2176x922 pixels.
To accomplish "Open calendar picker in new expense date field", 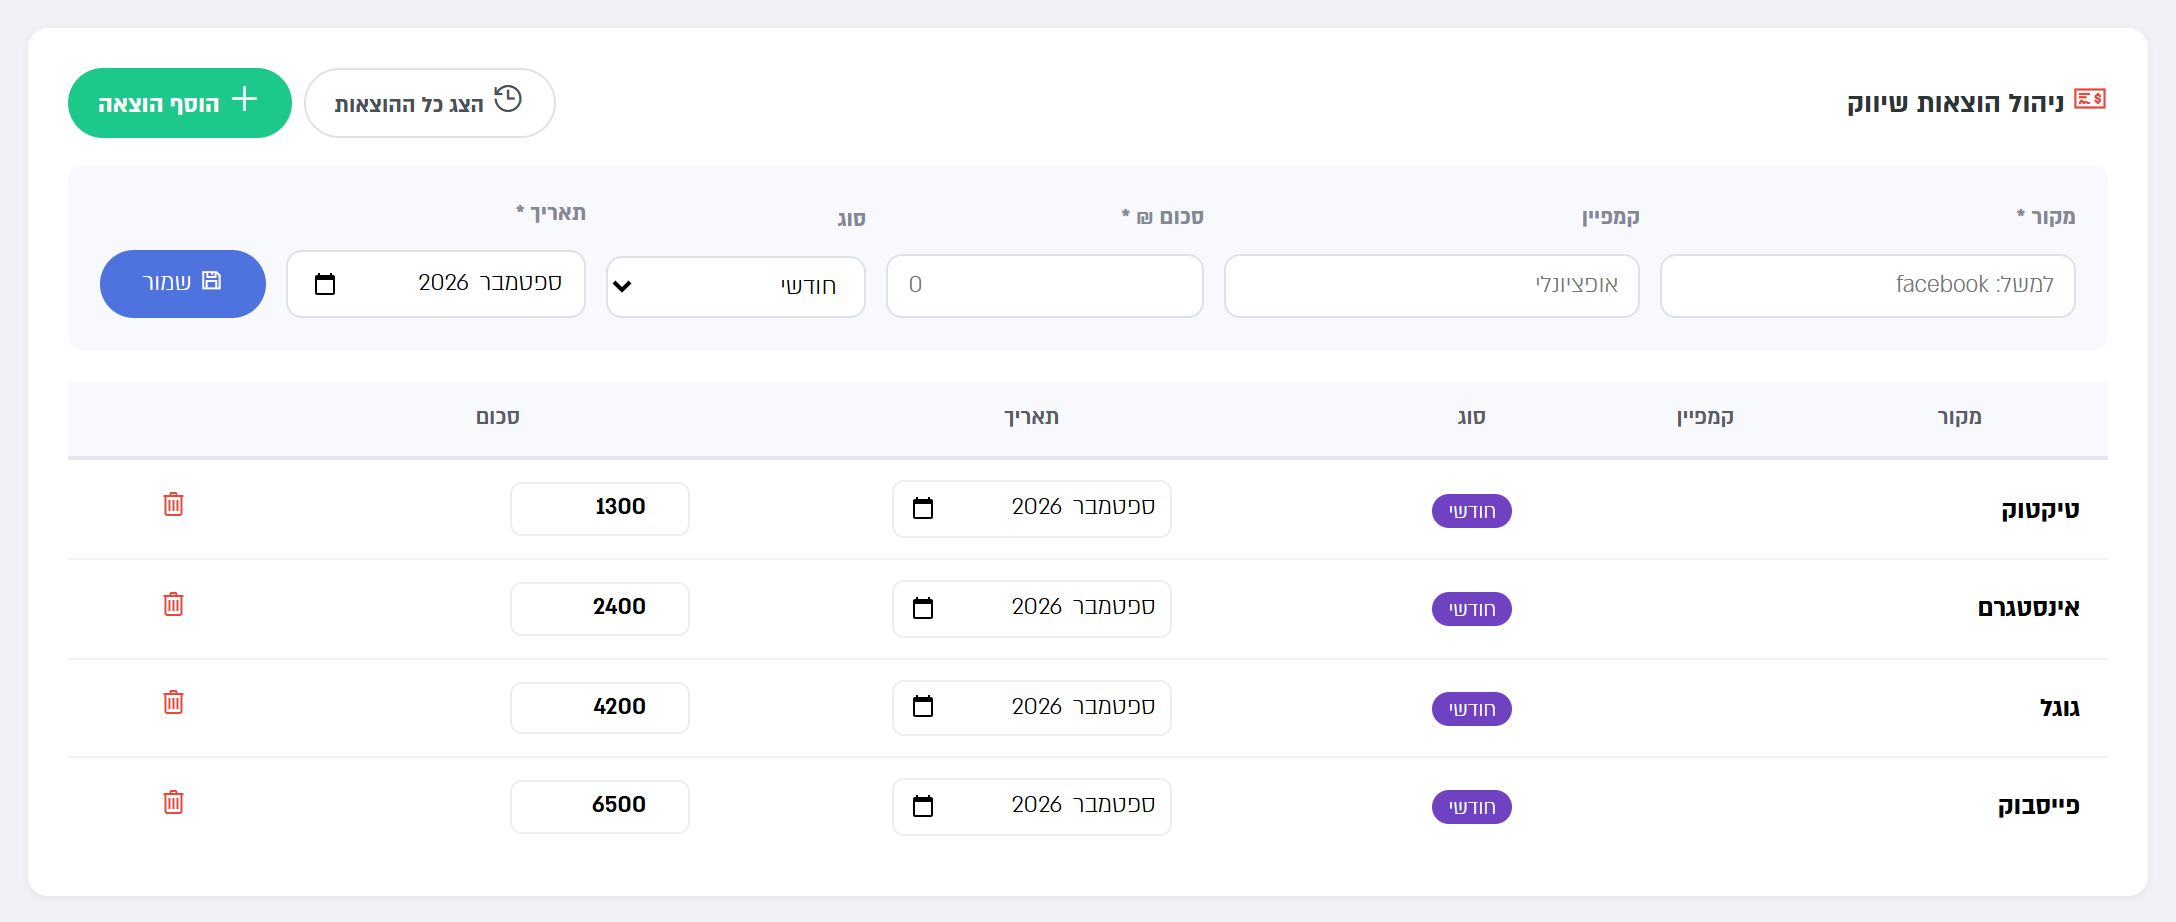I will click(x=325, y=284).
